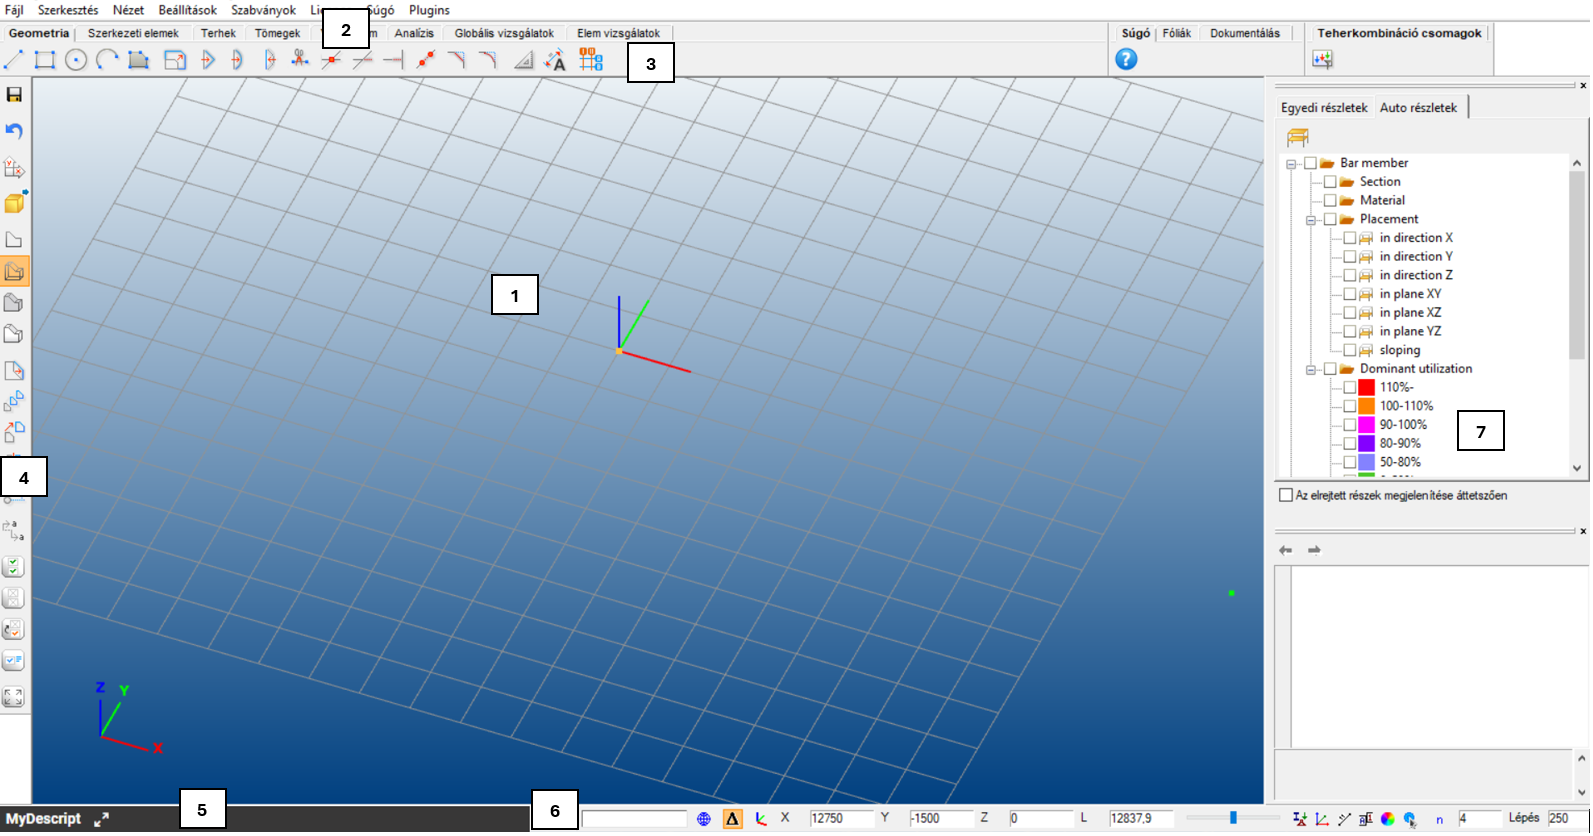Check the 'in plane XY' checkbox
This screenshot has width=1593, height=836.
(x=1350, y=294)
